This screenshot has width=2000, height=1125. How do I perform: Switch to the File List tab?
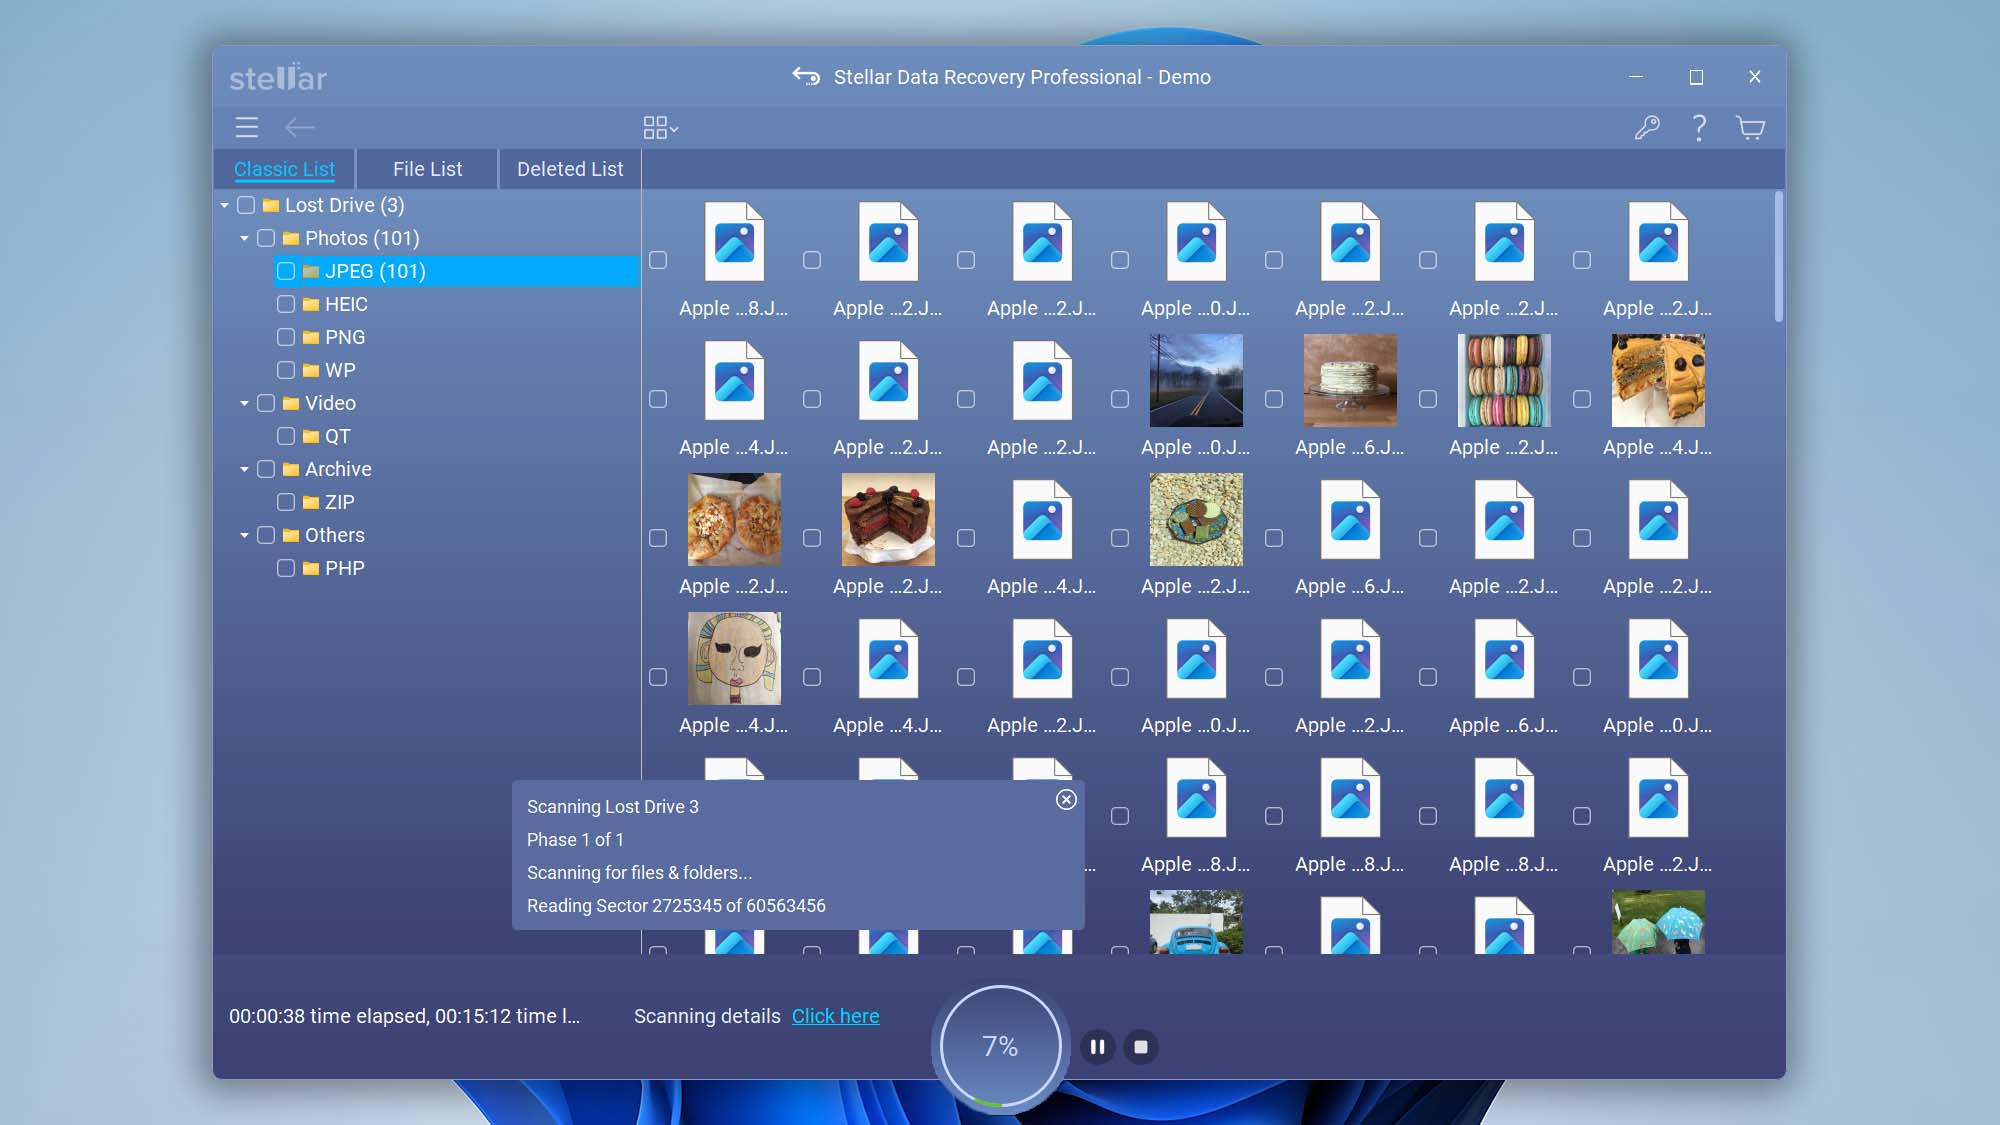click(x=427, y=169)
